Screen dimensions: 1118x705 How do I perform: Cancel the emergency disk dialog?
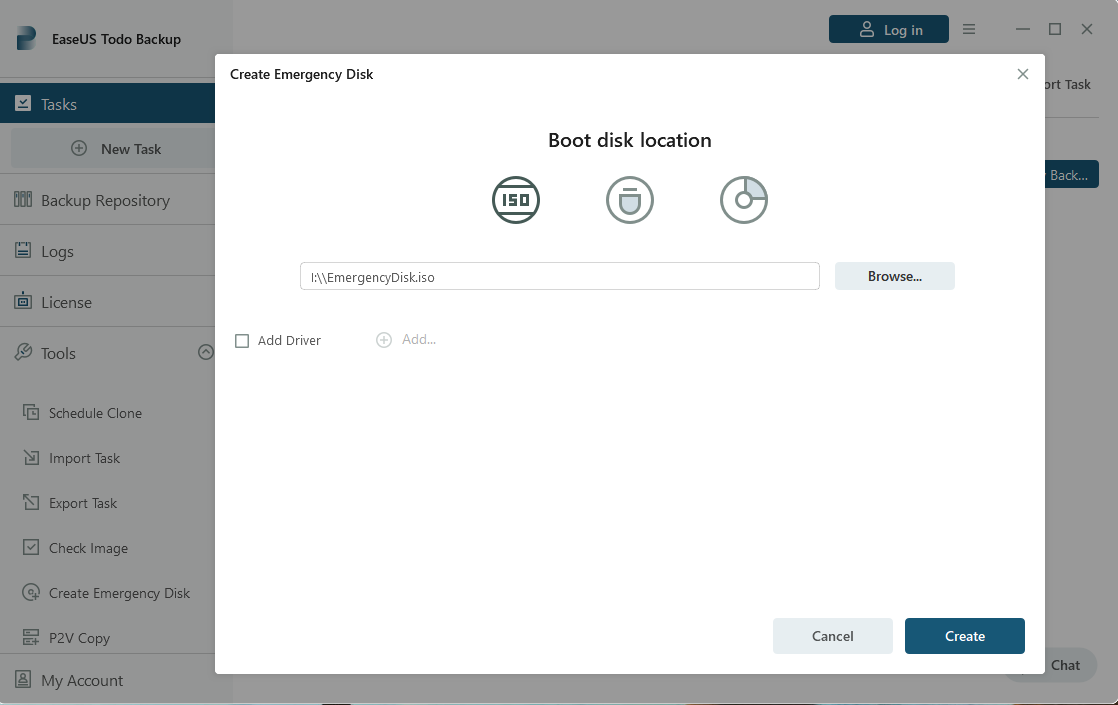[x=833, y=636]
